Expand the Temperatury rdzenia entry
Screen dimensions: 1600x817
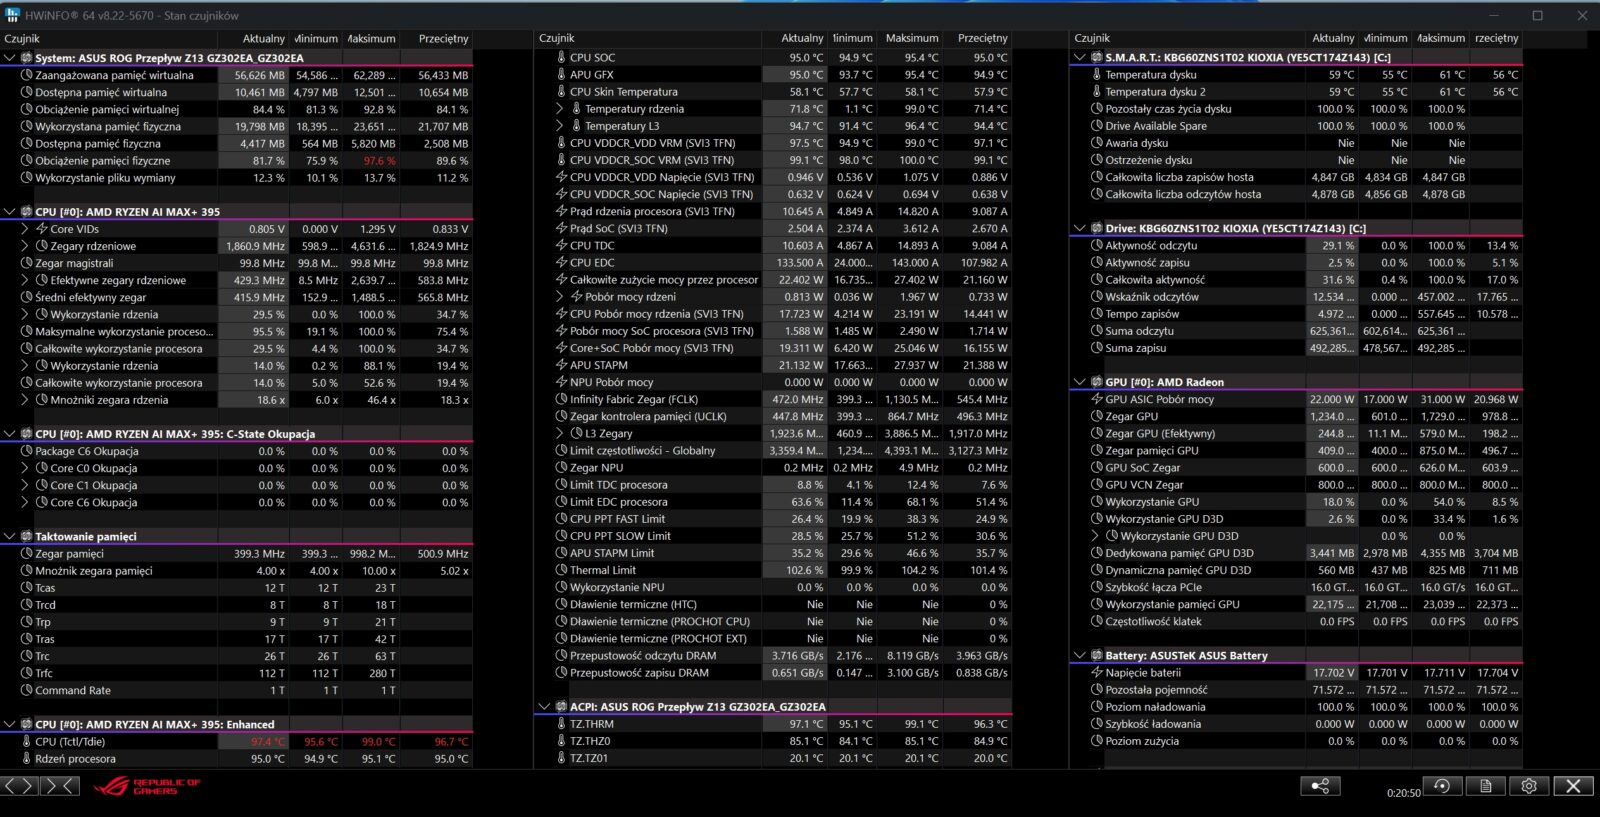[x=561, y=109]
